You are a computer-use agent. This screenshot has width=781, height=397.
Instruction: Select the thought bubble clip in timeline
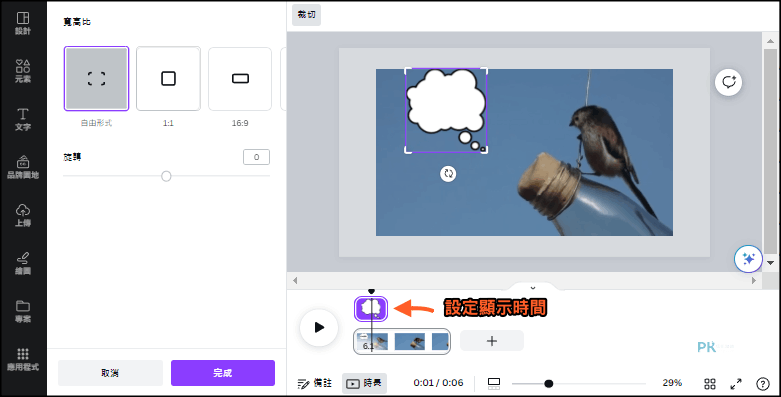[x=371, y=308]
